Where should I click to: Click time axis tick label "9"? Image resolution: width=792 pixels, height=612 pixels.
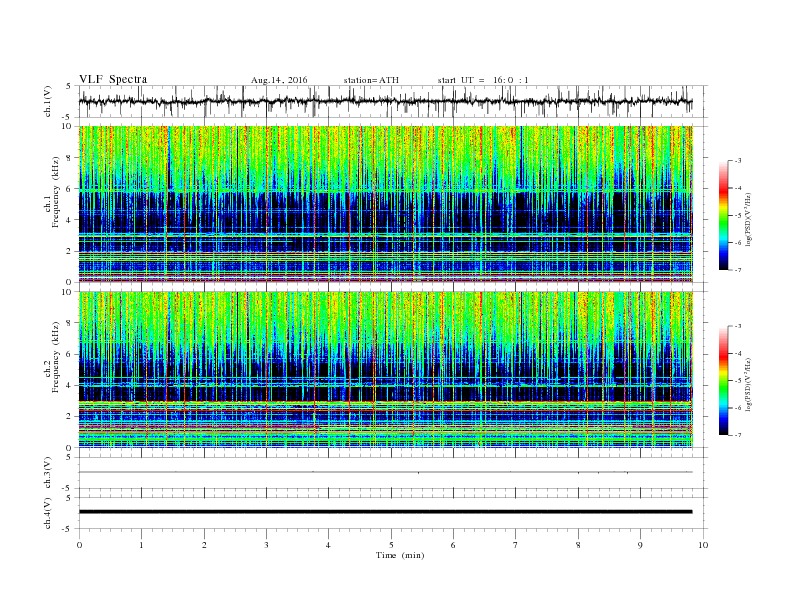(640, 545)
